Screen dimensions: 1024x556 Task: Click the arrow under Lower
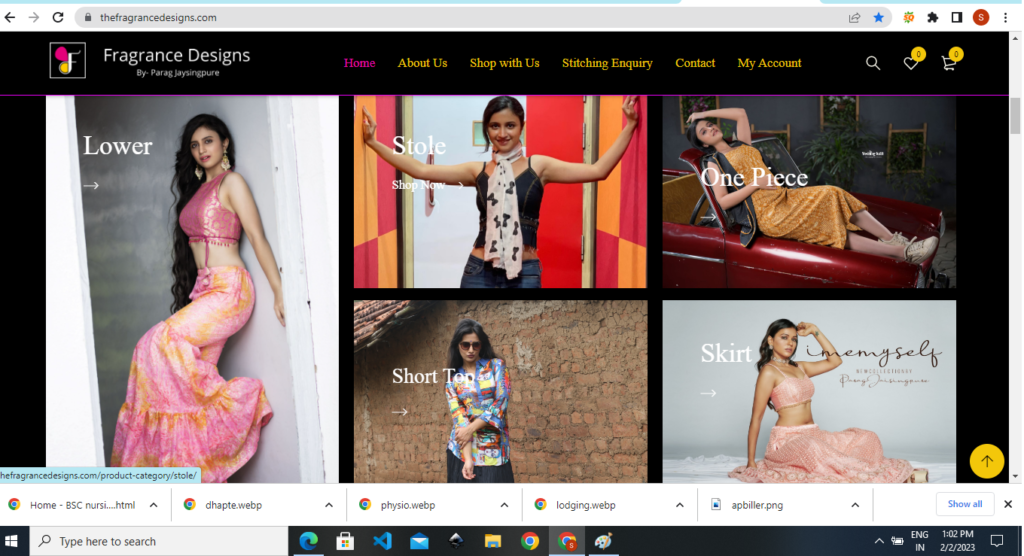click(91, 186)
